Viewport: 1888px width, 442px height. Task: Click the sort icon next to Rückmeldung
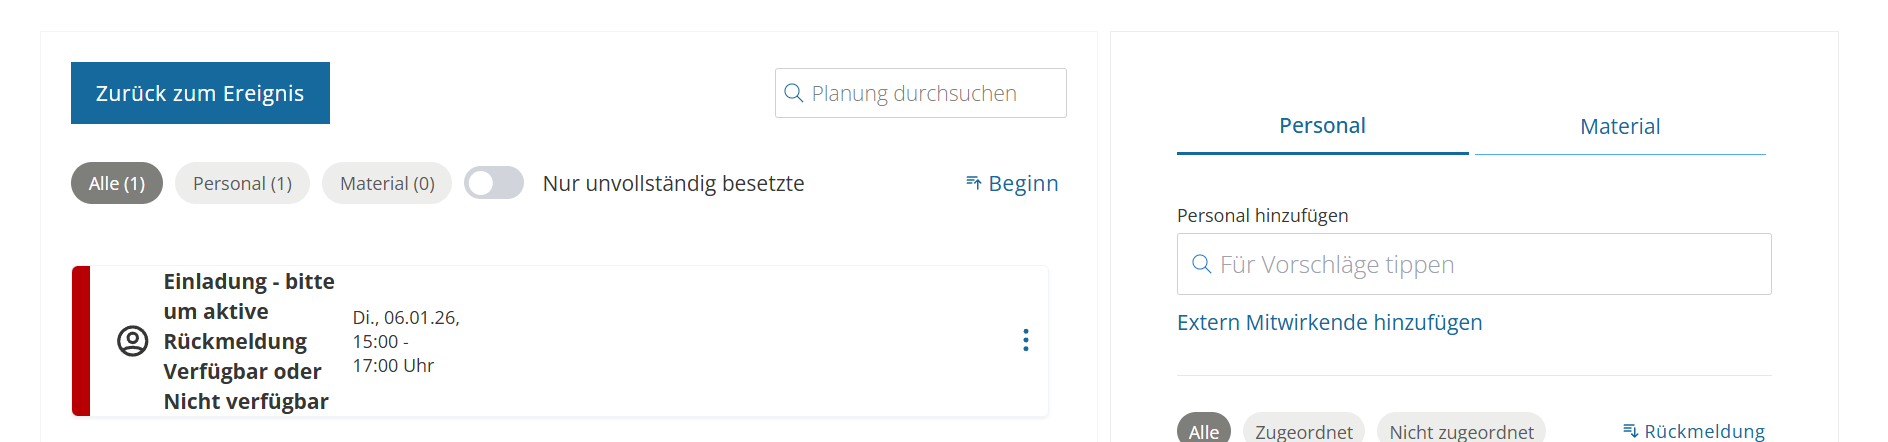pyautogui.click(x=1630, y=431)
